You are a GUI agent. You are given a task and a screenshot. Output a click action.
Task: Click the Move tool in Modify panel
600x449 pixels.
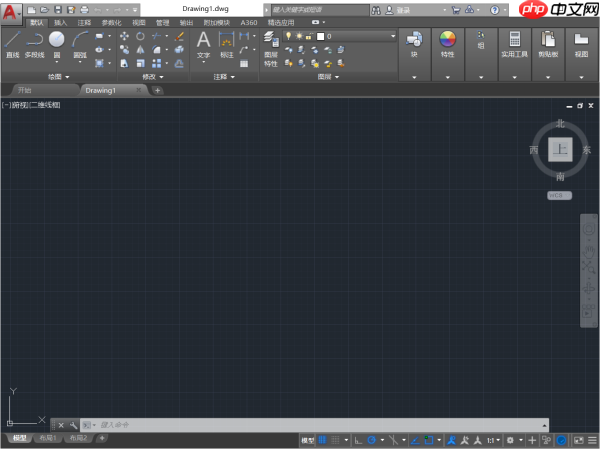point(124,36)
